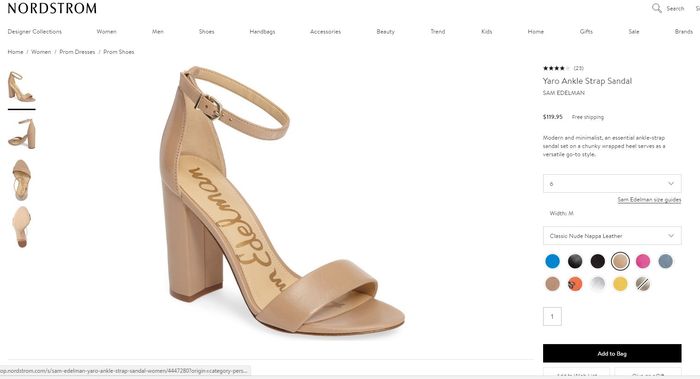Click the Search text field
Viewport: 700px width, 379px height.
675,8
